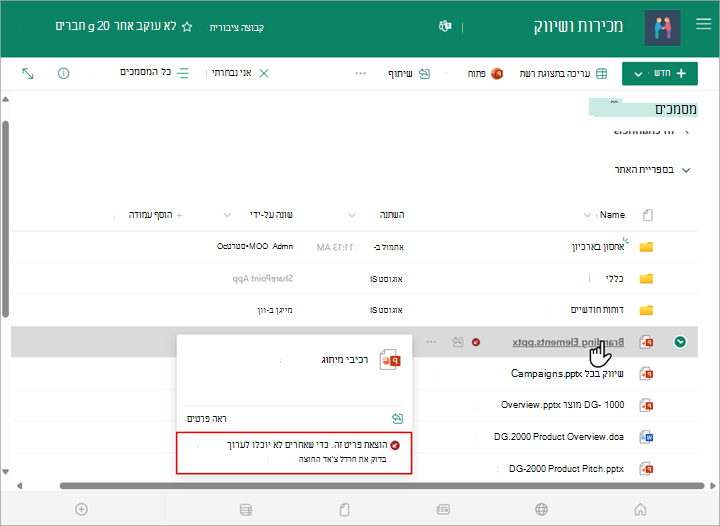Click the plus create icon in bottom bar
This screenshot has height=526, width=720.
81,509
